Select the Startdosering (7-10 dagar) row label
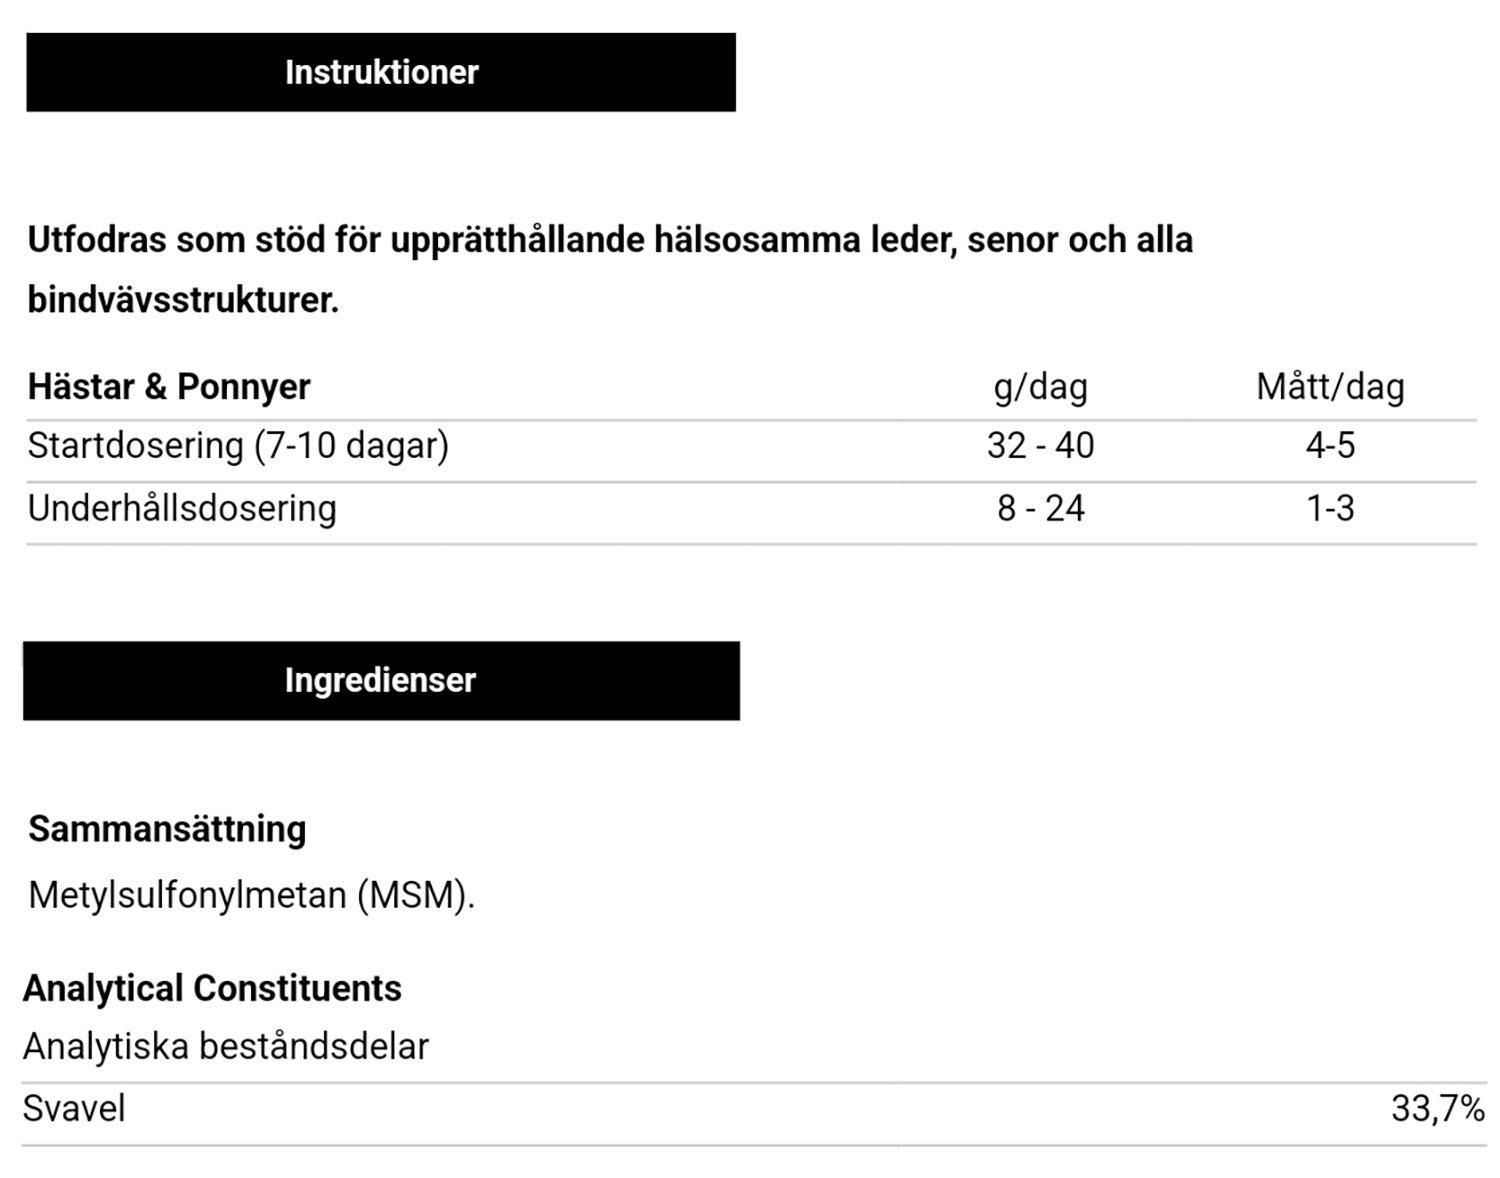This screenshot has width=1500, height=1178. point(238,446)
